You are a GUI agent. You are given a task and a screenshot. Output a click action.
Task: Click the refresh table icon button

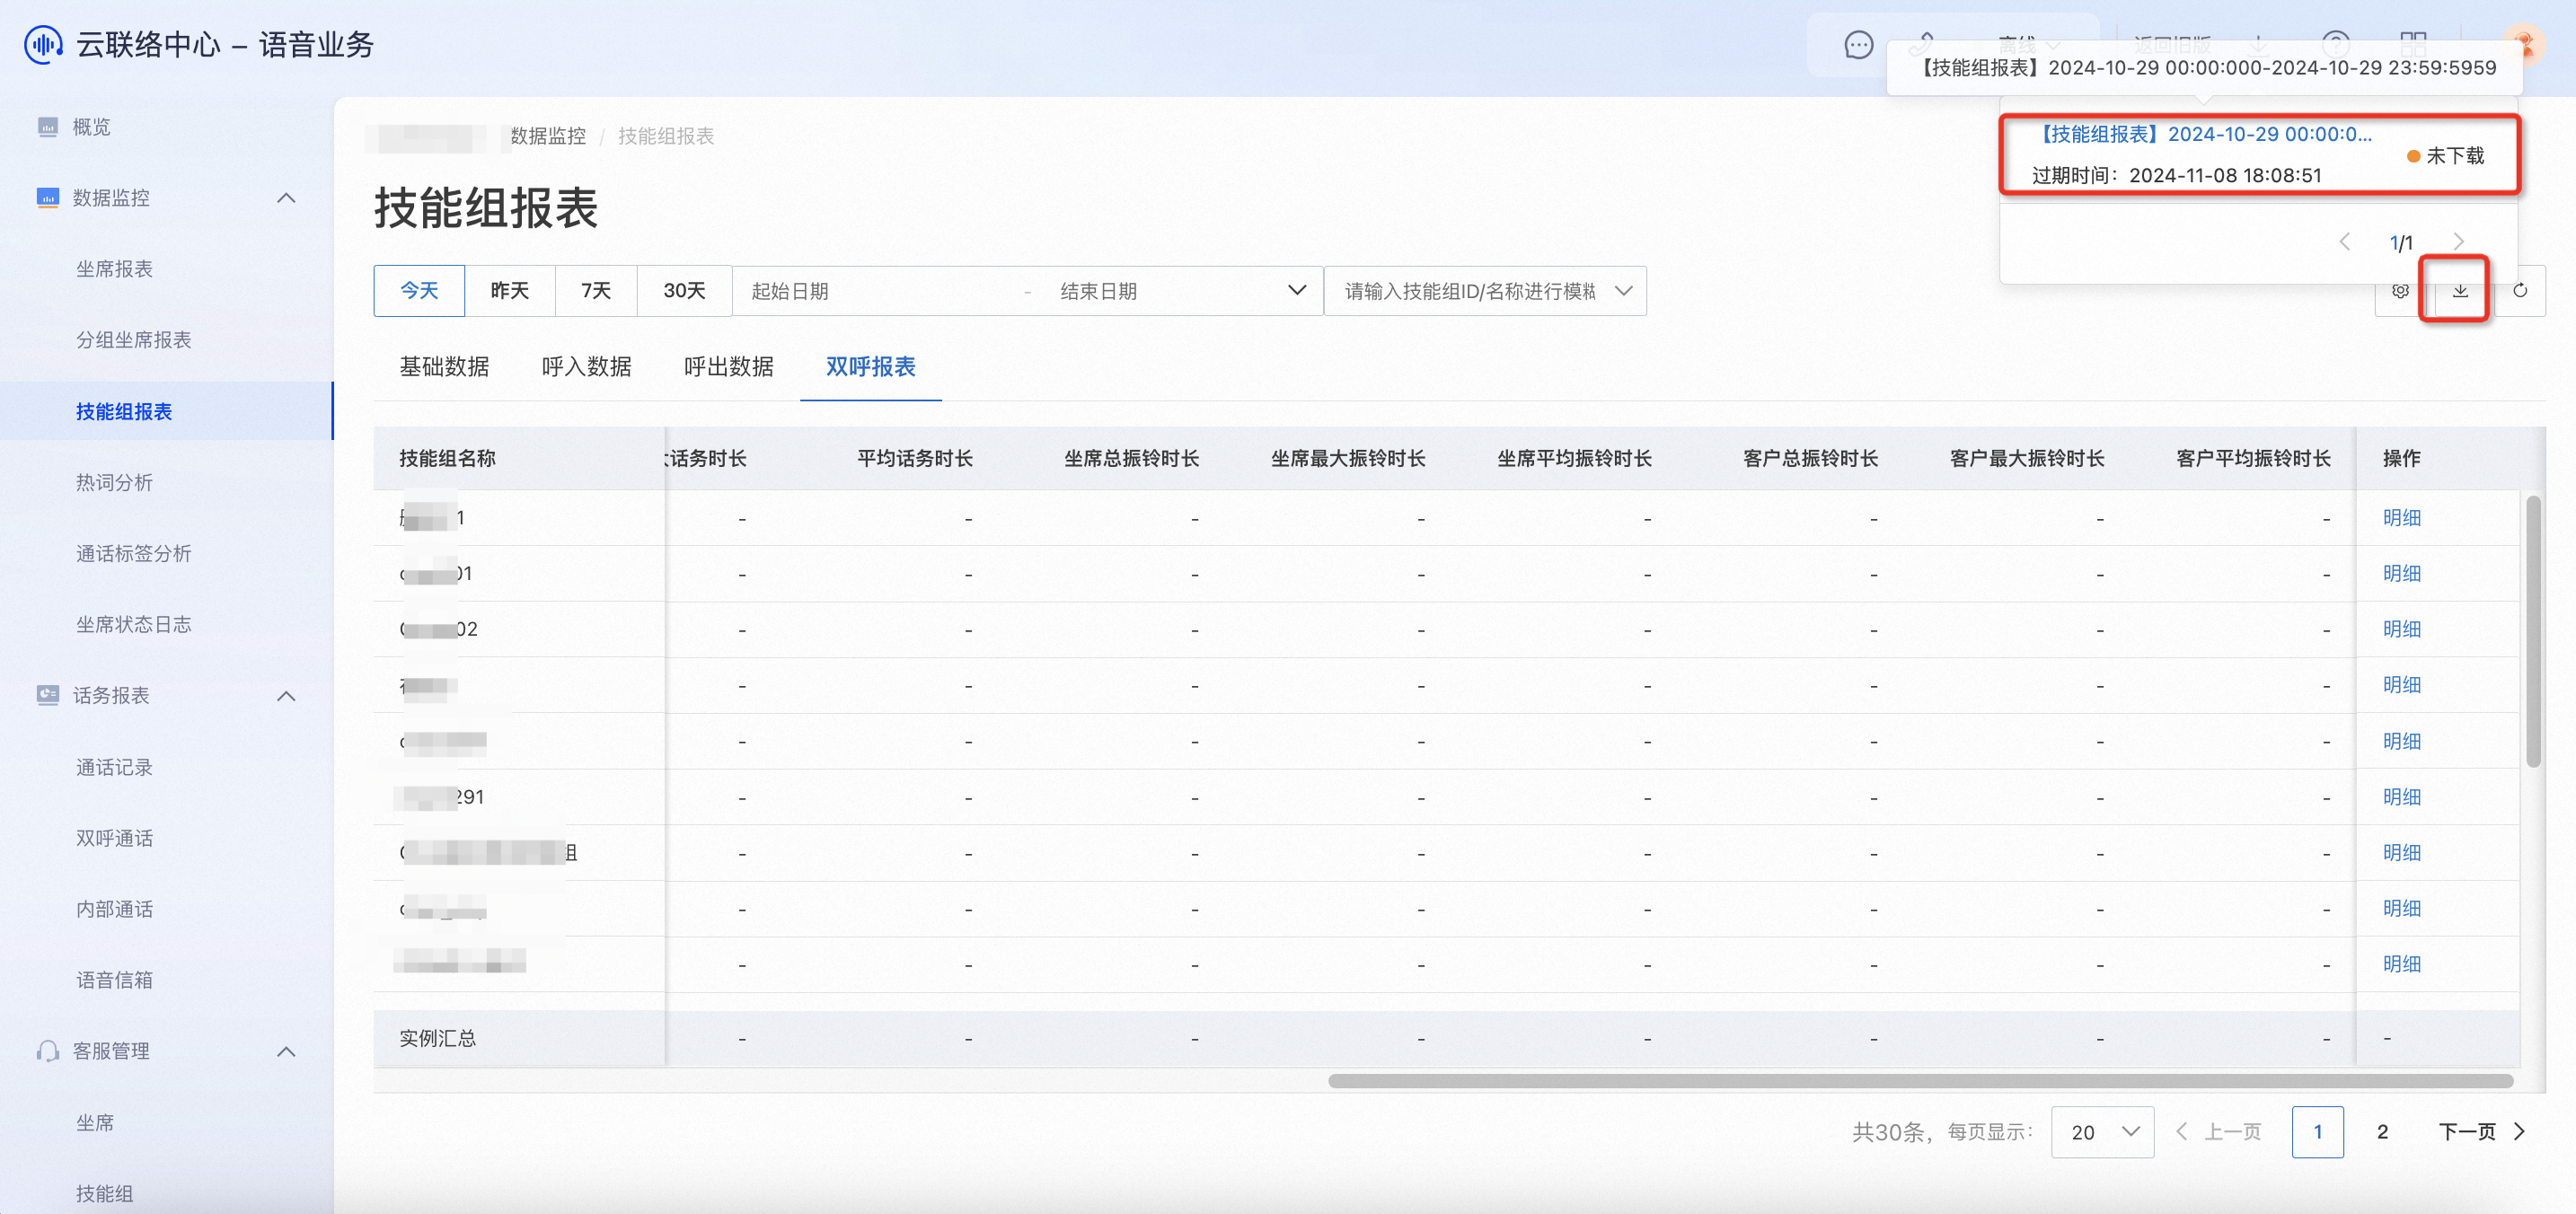click(x=2520, y=291)
